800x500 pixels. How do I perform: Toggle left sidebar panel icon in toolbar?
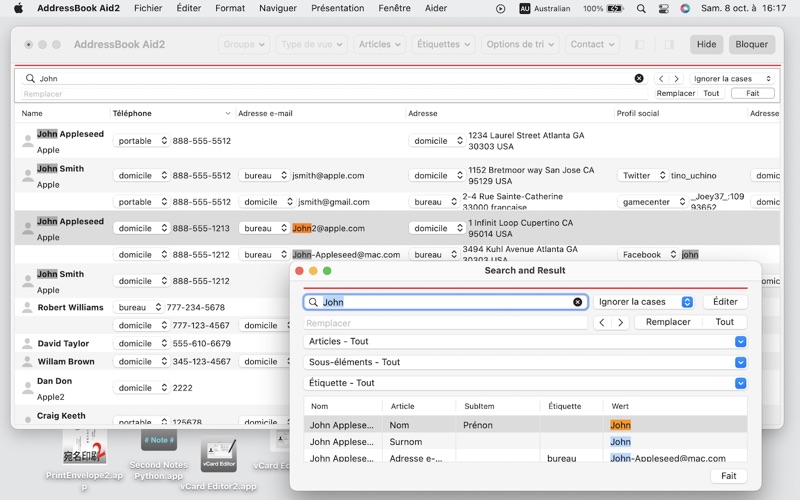(639, 44)
